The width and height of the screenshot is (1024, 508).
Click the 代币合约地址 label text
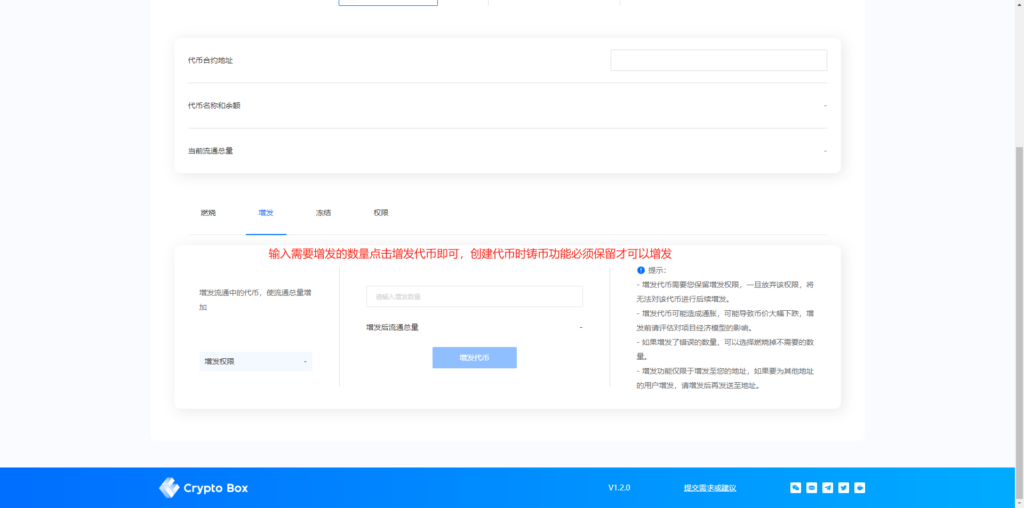point(210,61)
